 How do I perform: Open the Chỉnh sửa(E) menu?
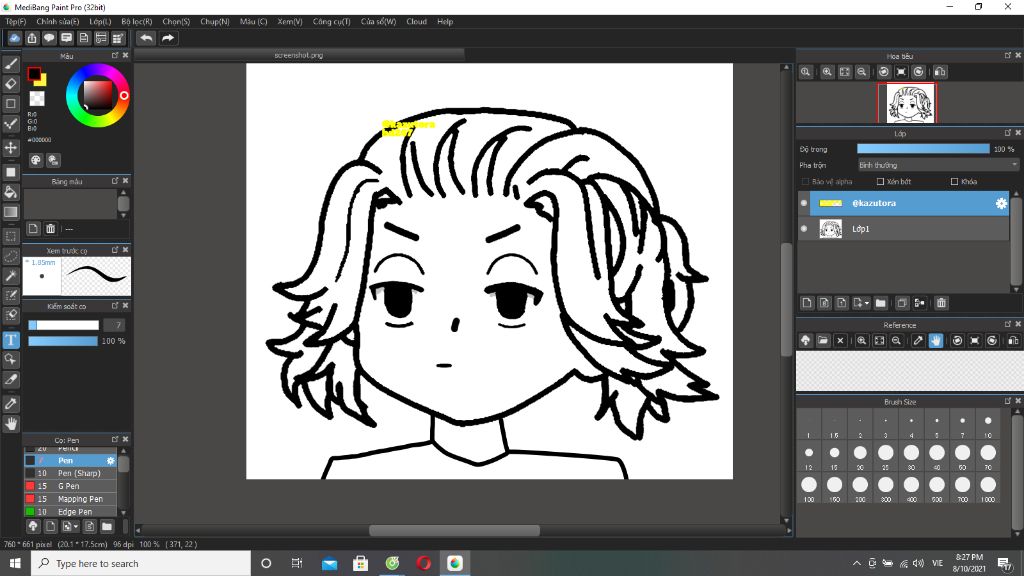(x=57, y=22)
